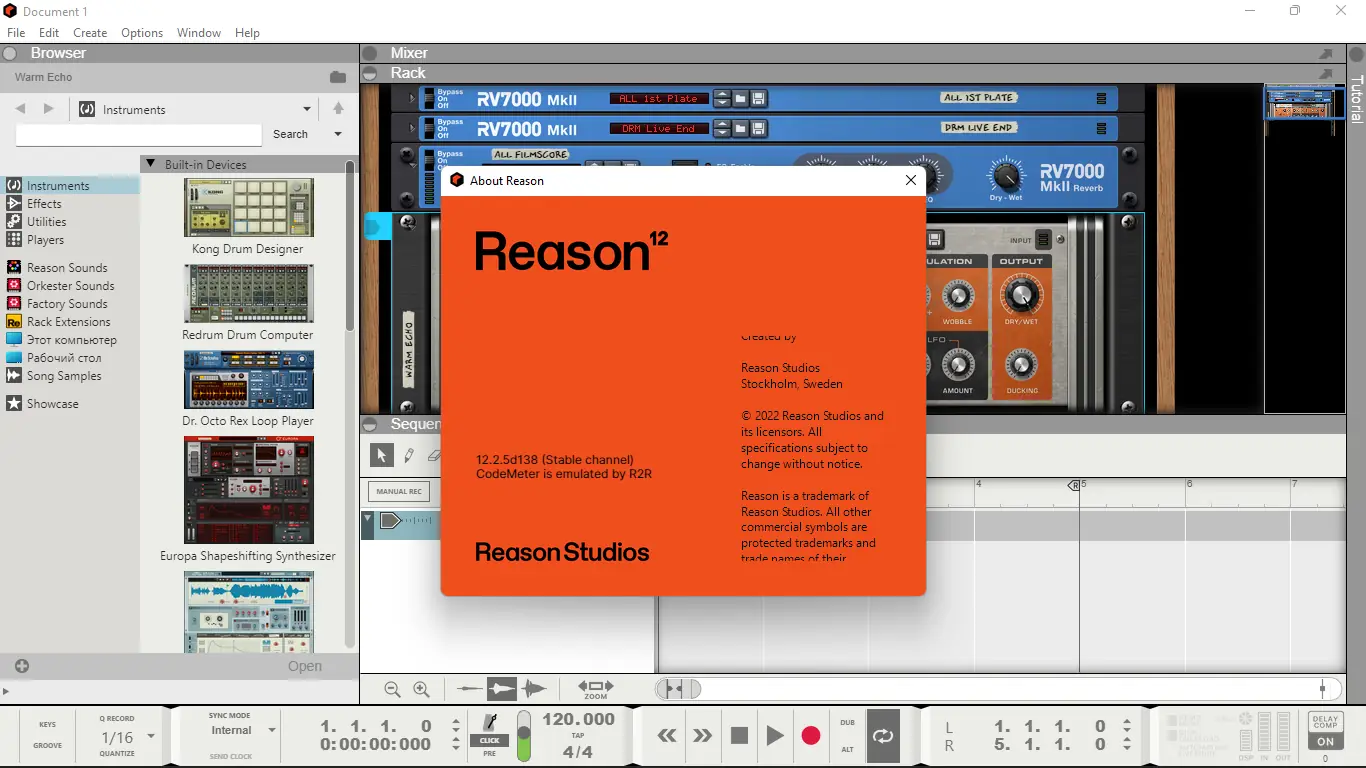Open the Window menu

coord(199,33)
